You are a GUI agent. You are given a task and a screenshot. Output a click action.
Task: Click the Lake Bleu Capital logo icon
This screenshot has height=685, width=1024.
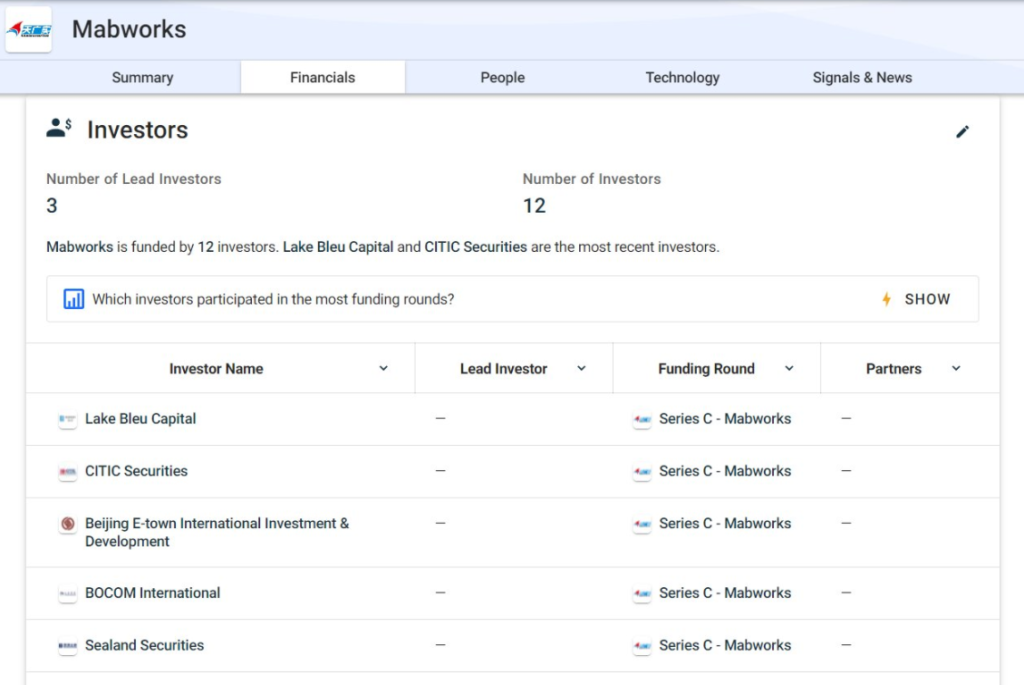(67, 419)
